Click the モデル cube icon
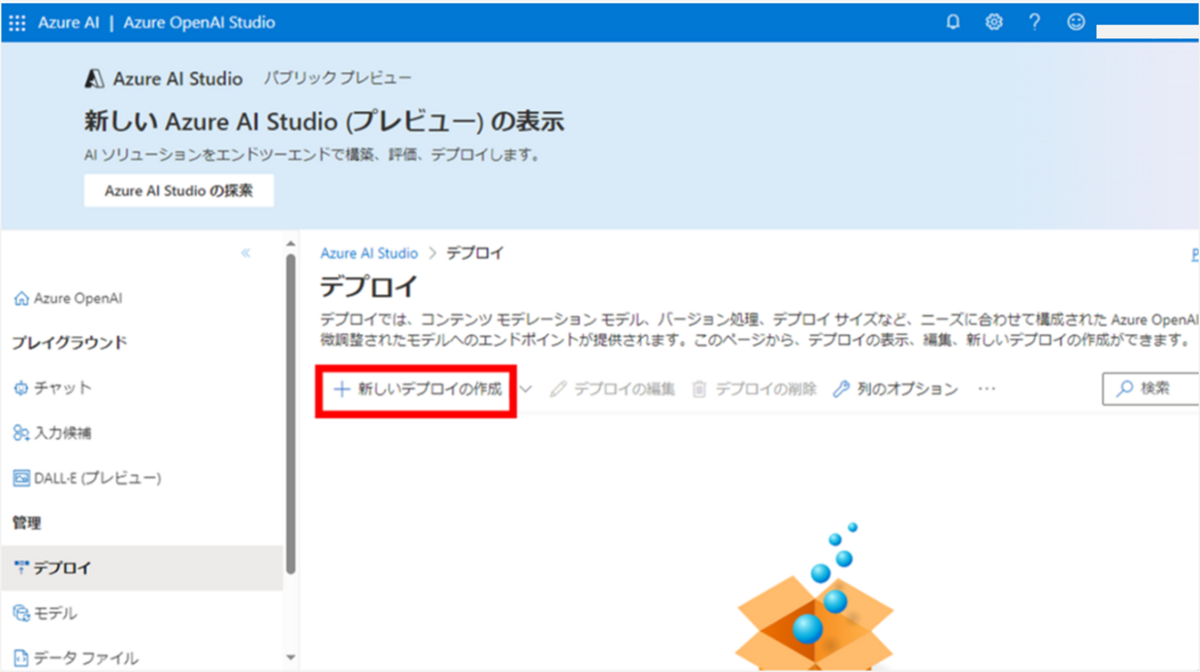Viewport: 1200px width, 672px height. tap(21, 613)
